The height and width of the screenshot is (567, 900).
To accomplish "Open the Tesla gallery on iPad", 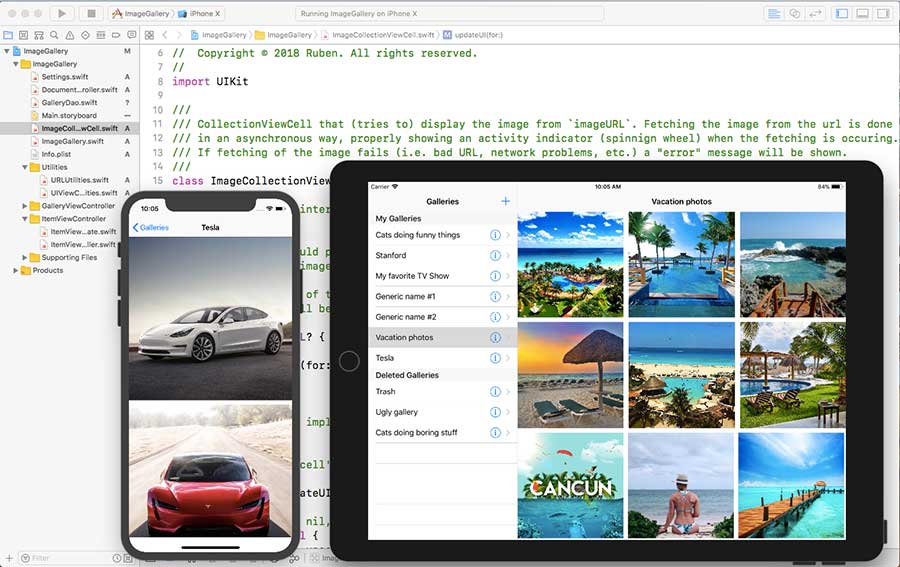I will [442, 358].
